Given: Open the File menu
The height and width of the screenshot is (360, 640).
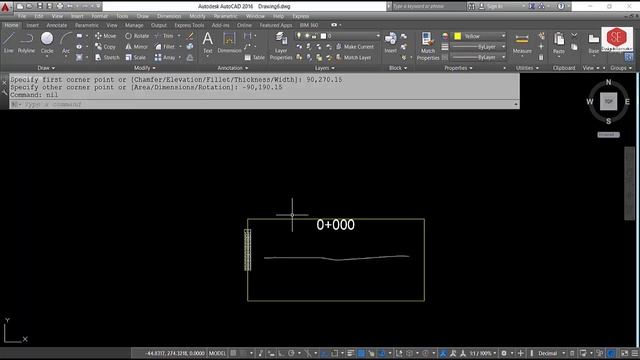Looking at the screenshot, I should click(22, 16).
